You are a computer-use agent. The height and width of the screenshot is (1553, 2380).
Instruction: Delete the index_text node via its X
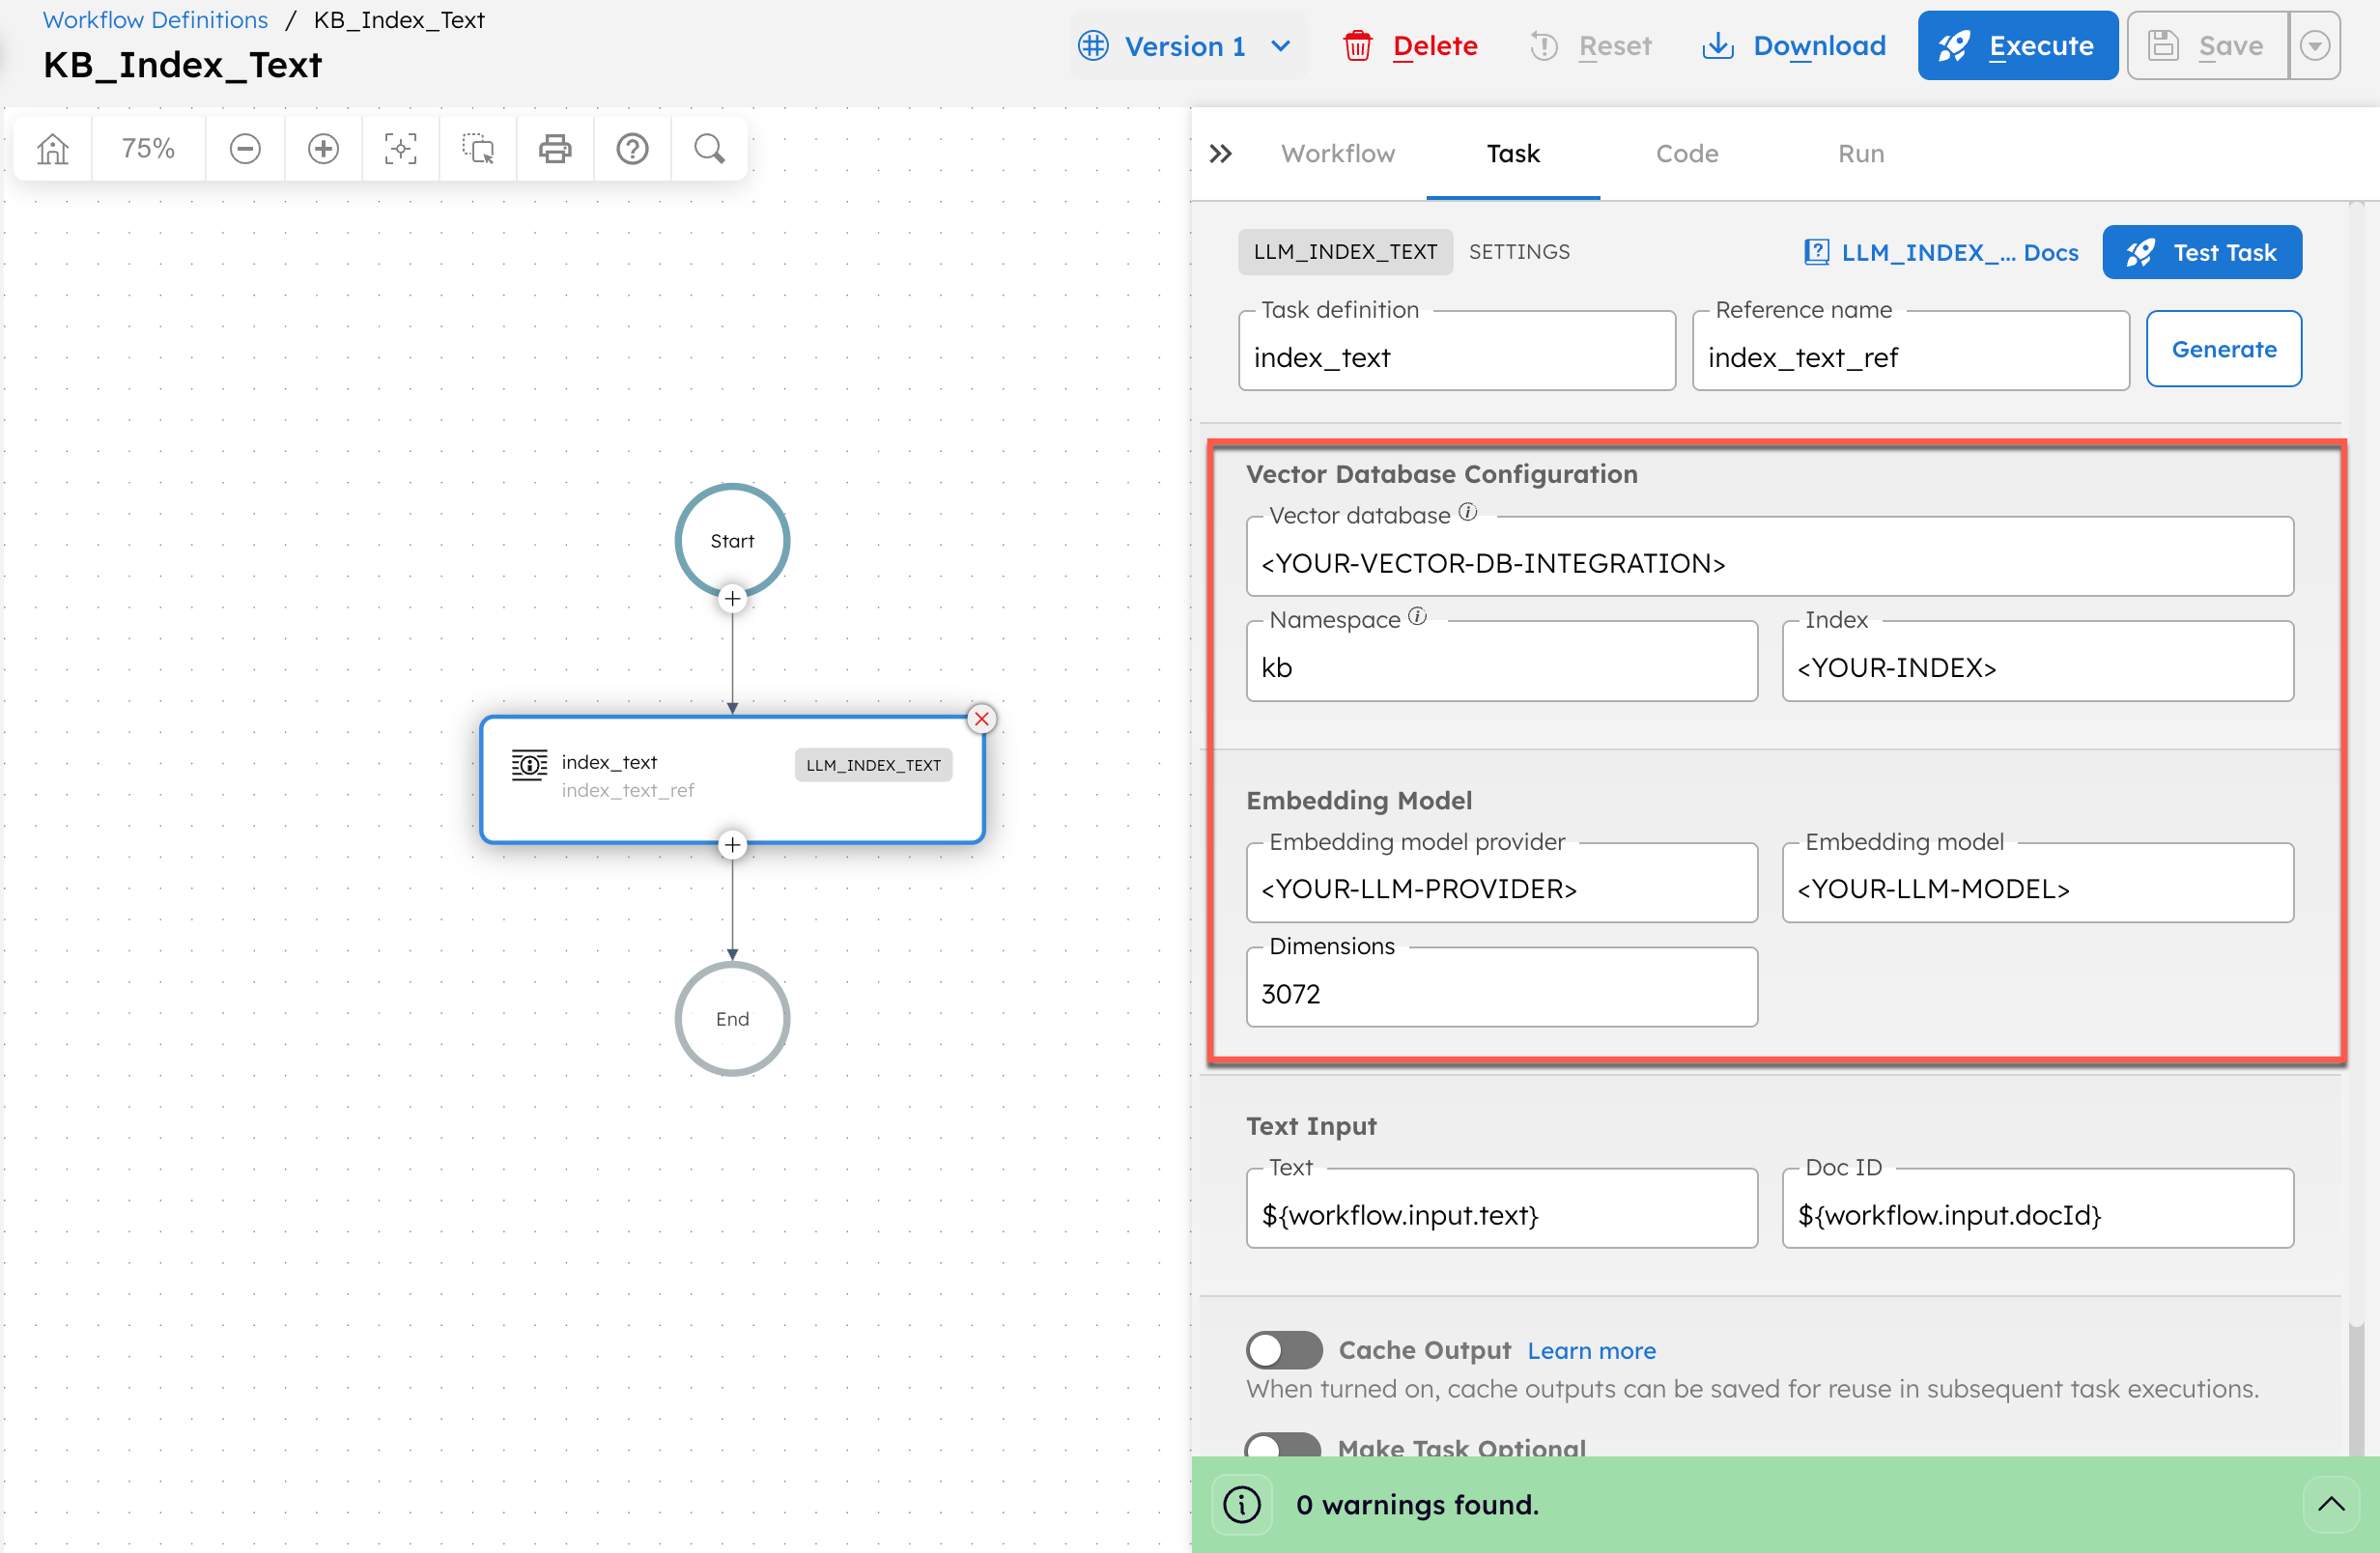click(x=982, y=718)
